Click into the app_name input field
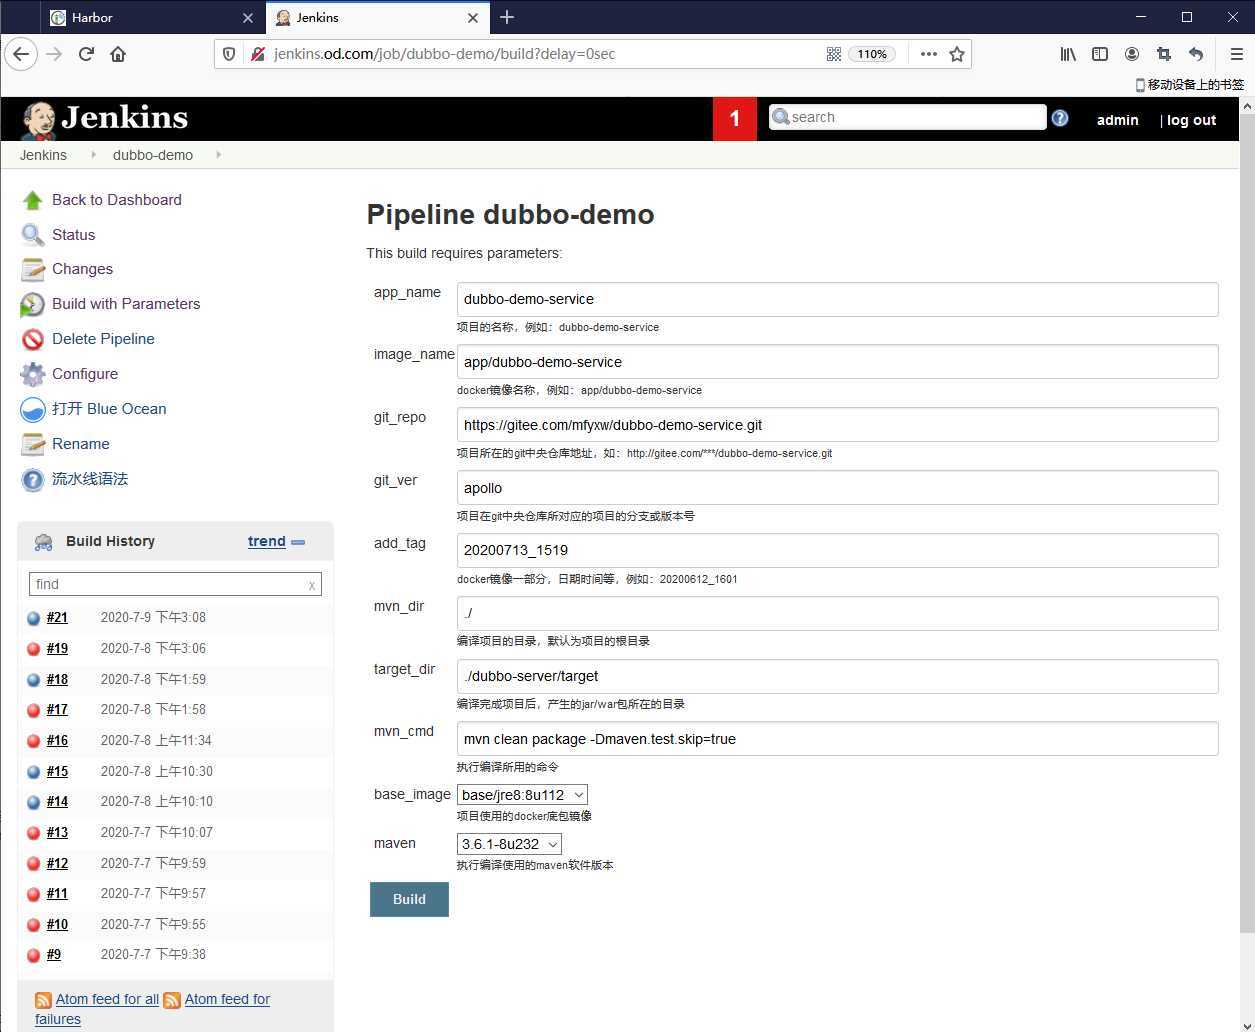The image size is (1255, 1032). pos(837,299)
